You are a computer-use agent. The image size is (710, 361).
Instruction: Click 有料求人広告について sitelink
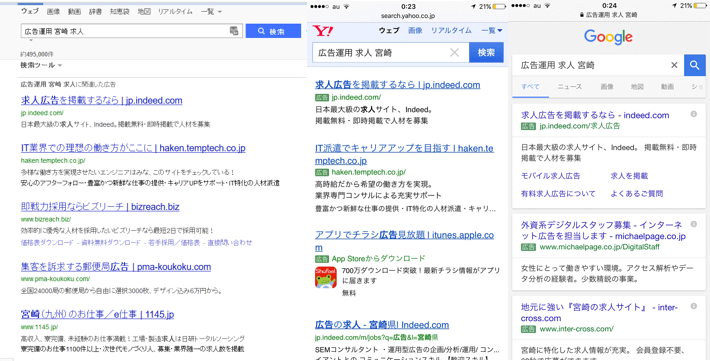tap(558, 193)
